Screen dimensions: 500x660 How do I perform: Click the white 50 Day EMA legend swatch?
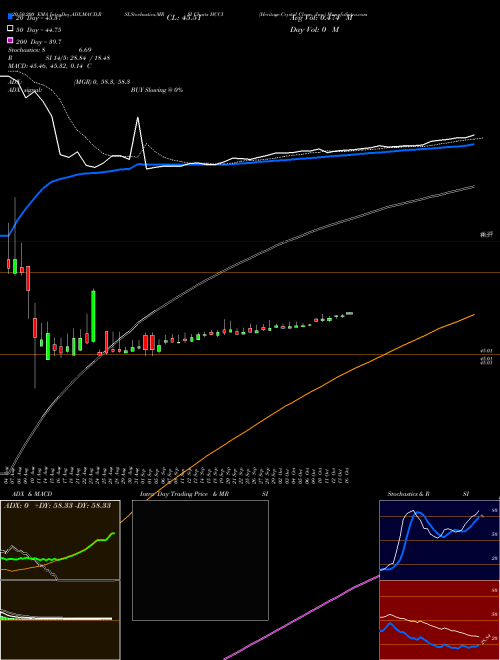[x=10, y=29]
